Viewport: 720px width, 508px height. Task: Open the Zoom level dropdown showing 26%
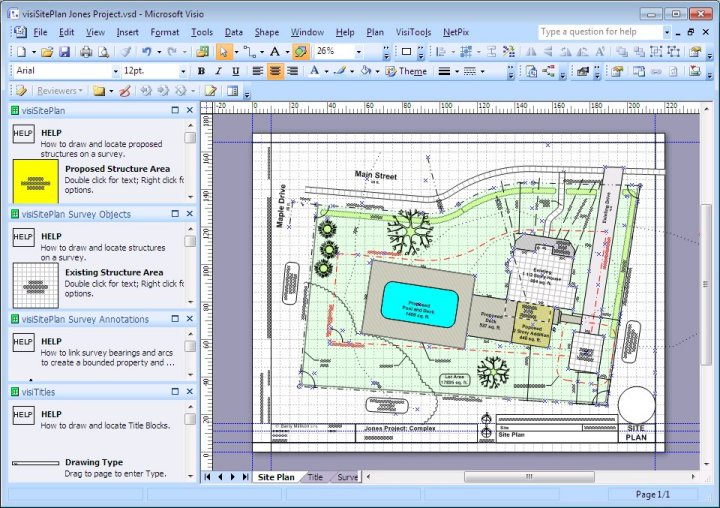point(359,51)
